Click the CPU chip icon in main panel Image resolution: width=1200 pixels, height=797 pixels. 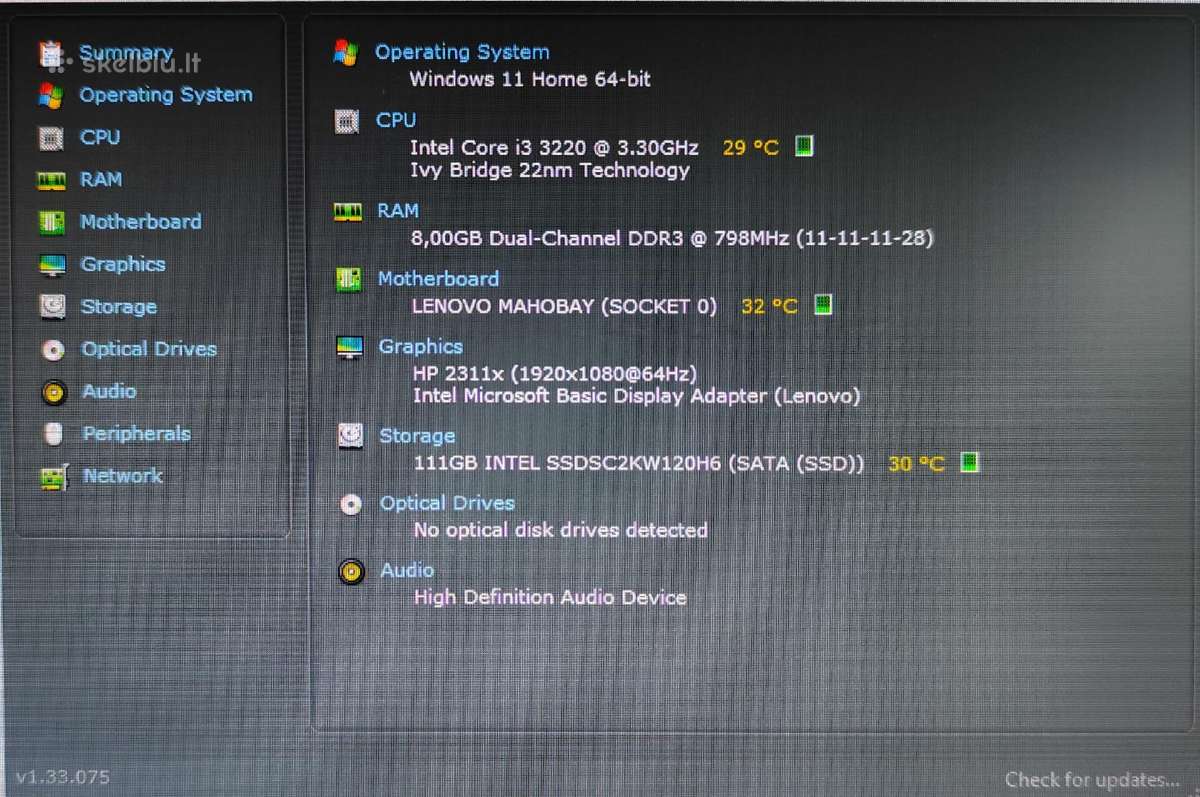tap(347, 121)
